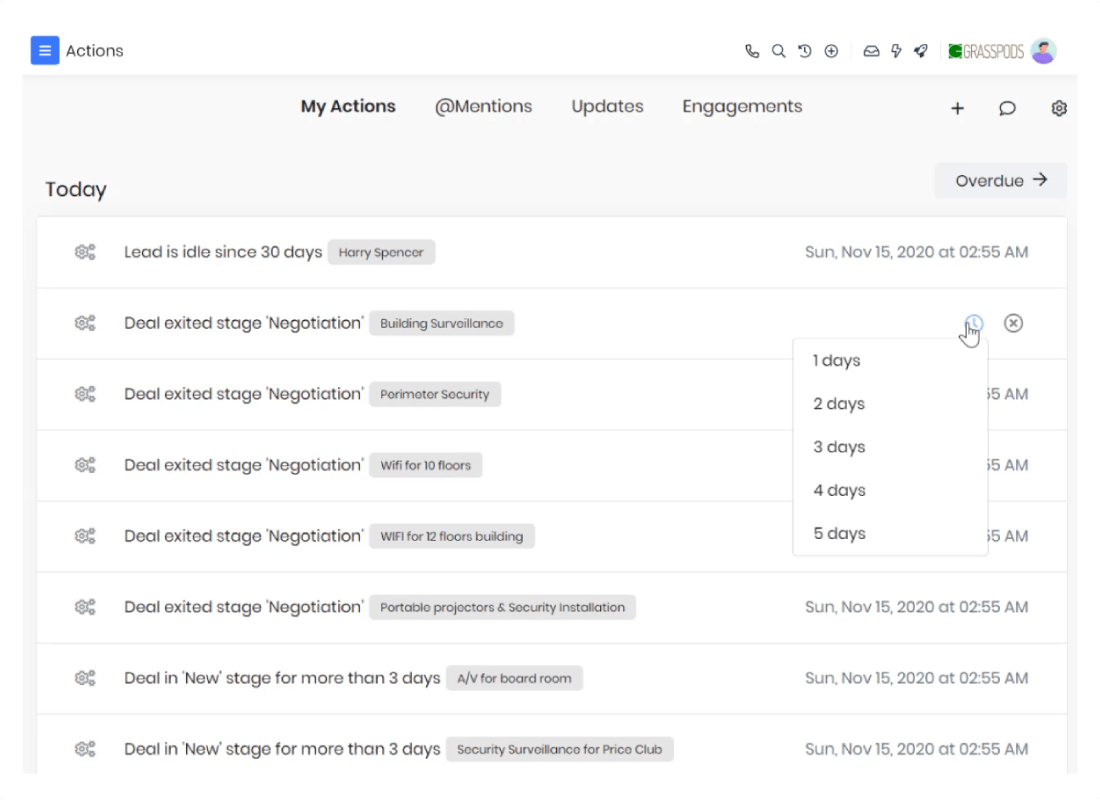The image size is (1100, 800).
Task: Click the 'Overdue' button with arrow
Action: pos(1000,181)
